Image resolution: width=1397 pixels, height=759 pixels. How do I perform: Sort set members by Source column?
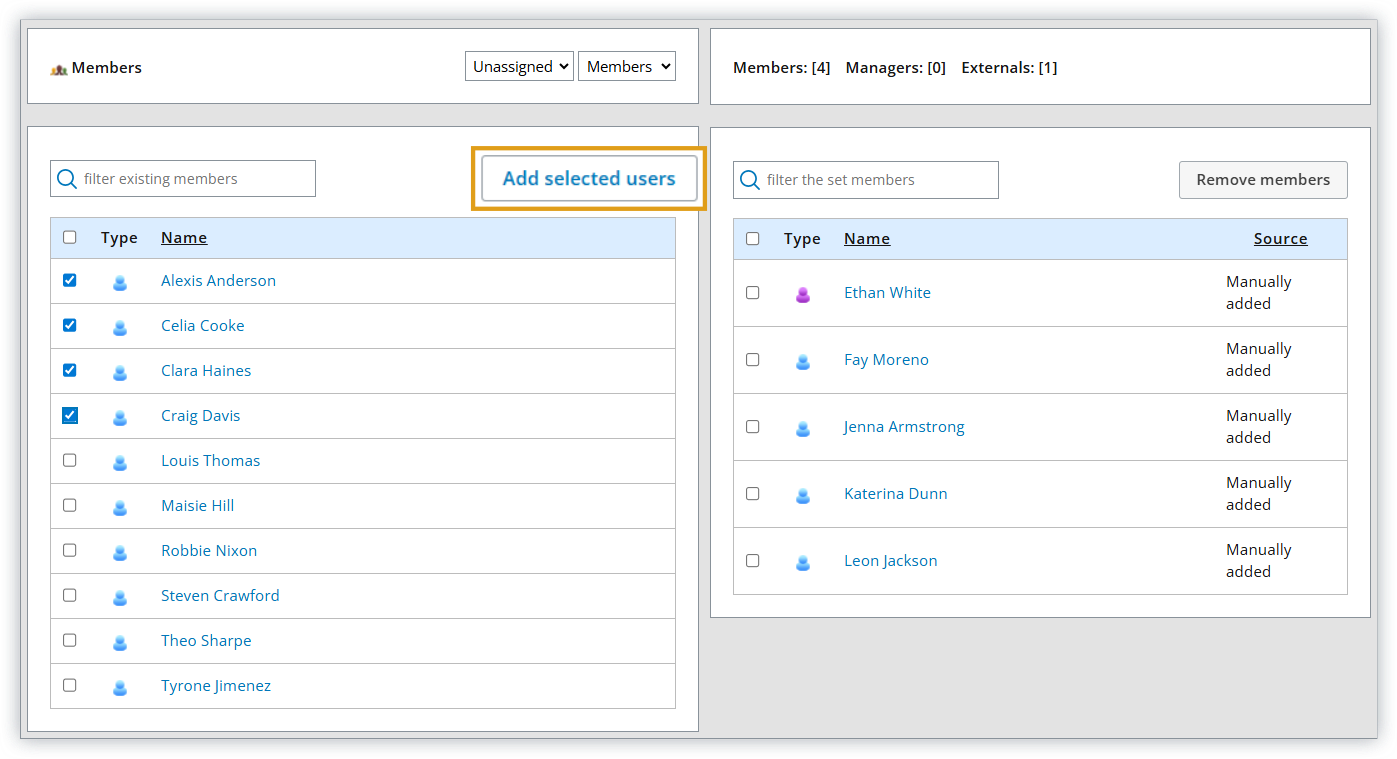point(1280,239)
